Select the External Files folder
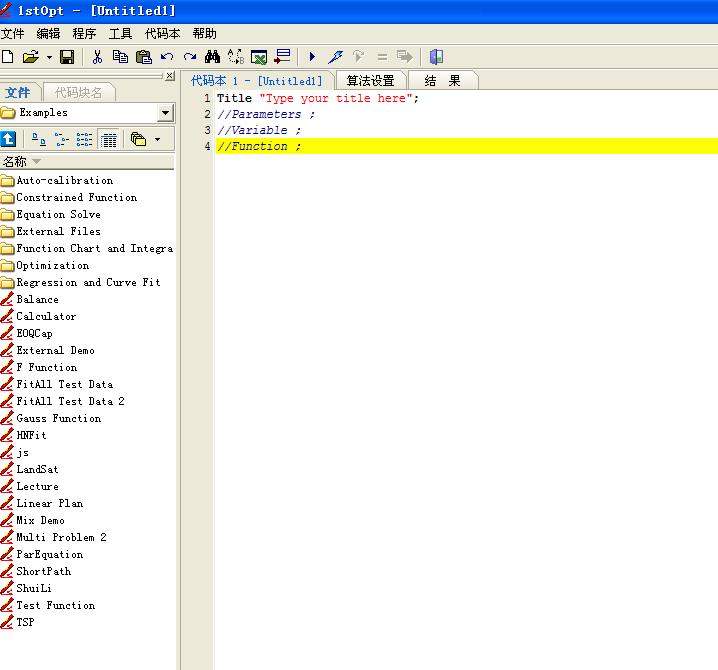The height and width of the screenshot is (670, 718). click(50, 231)
